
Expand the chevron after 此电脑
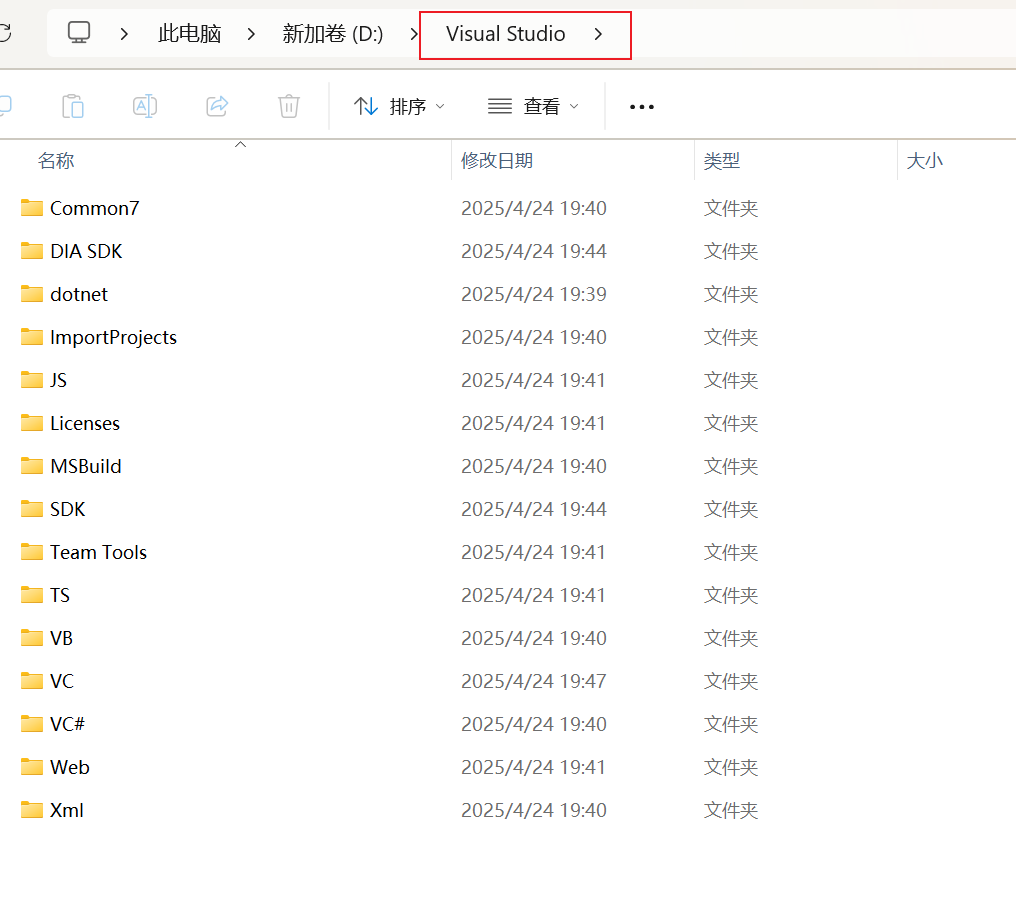click(x=251, y=34)
